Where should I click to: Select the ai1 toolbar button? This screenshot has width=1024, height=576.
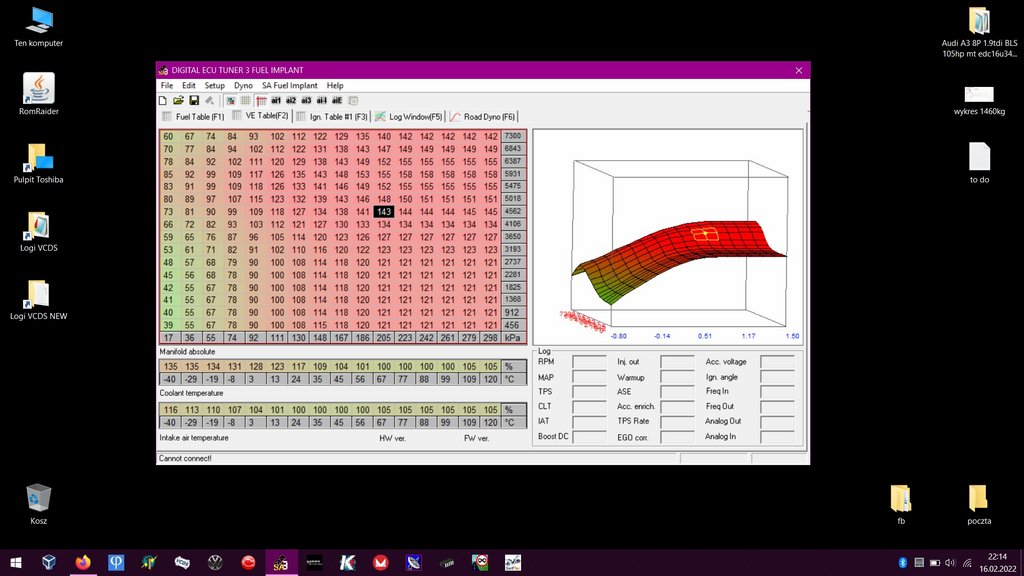276,101
